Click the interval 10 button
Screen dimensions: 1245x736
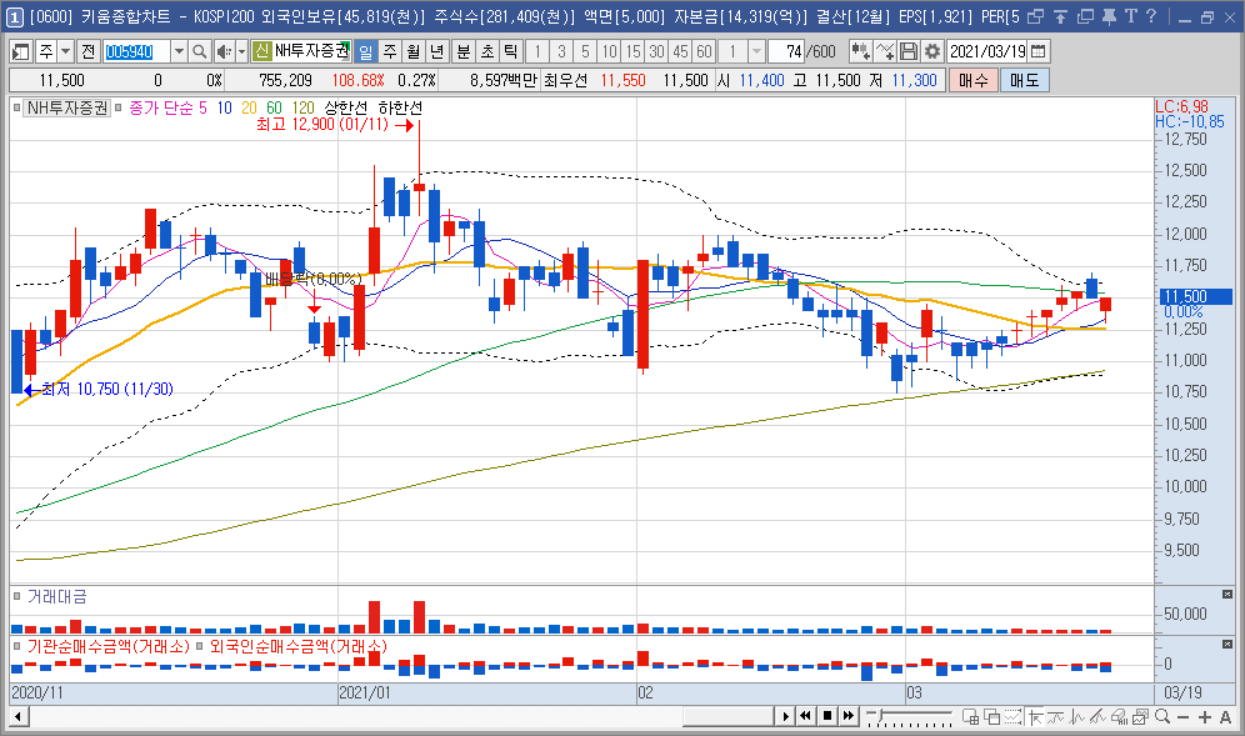(609, 51)
